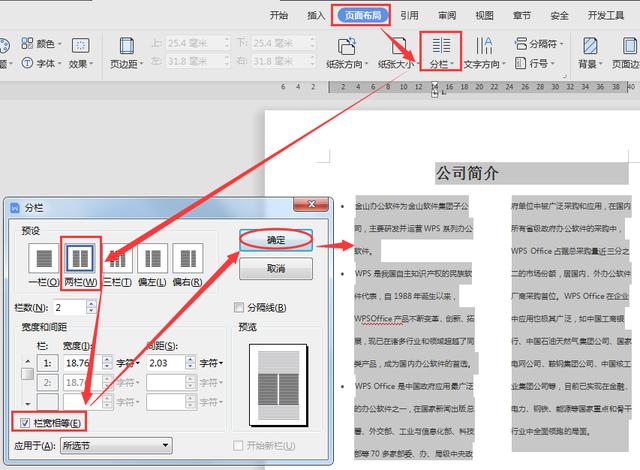The width and height of the screenshot is (640, 470).
Task: Click the 栏数 number input field
Action: (70, 307)
